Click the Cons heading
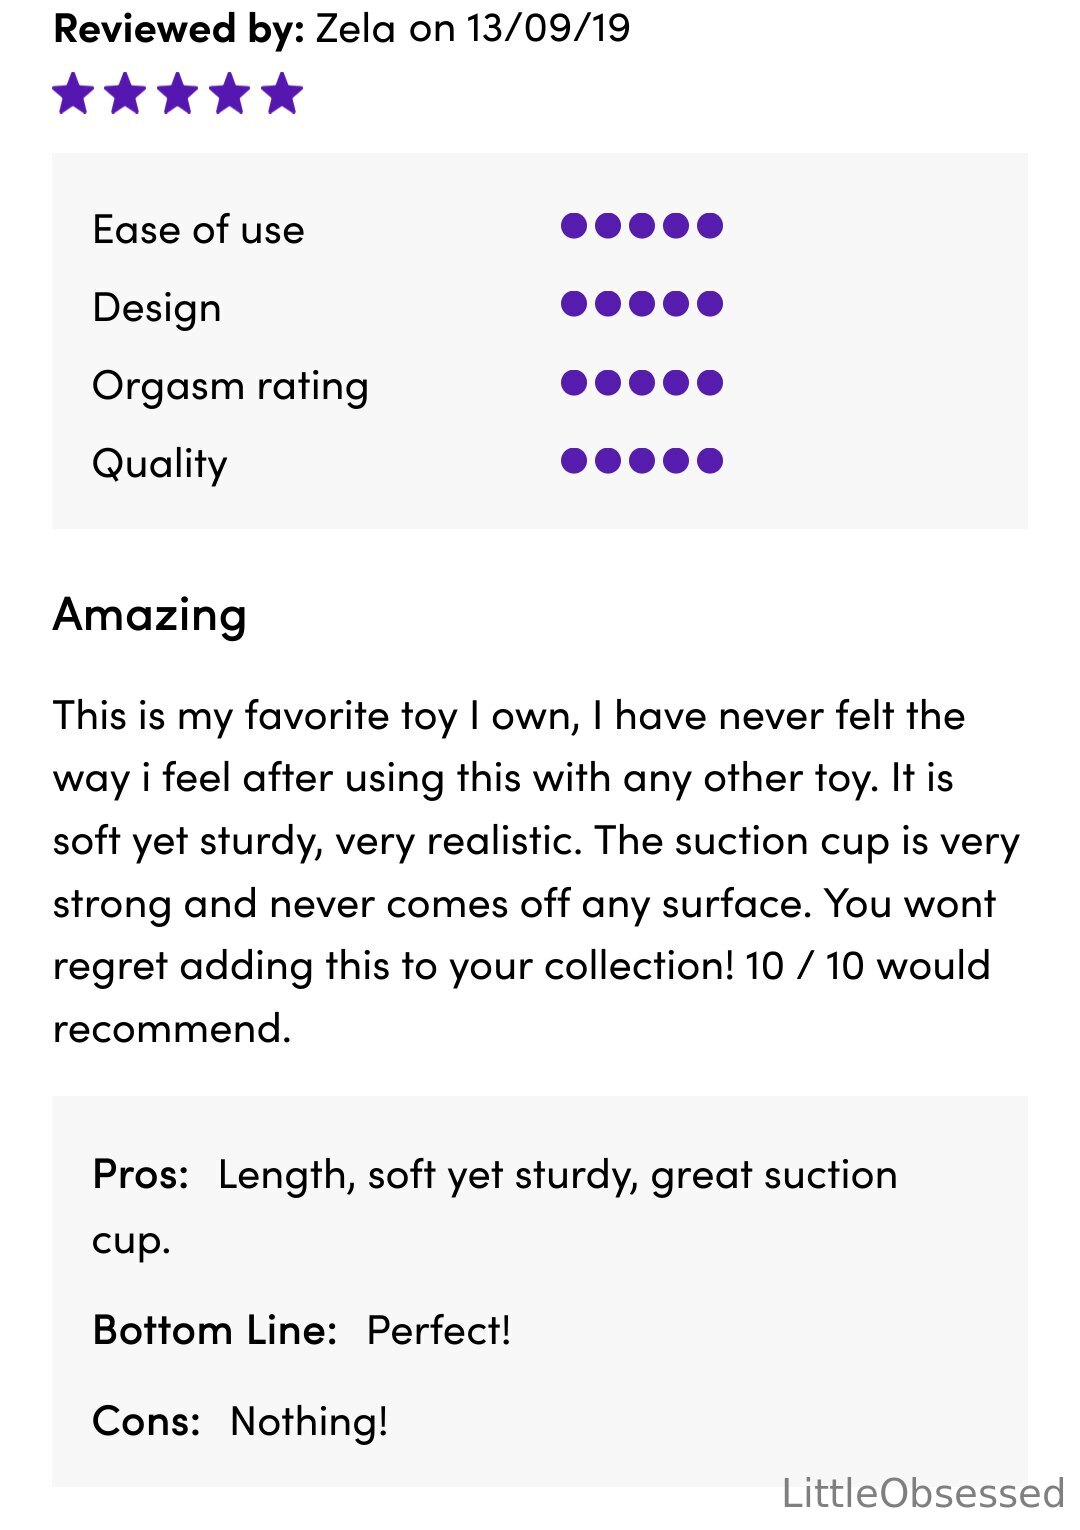The width and height of the screenshot is (1080, 1530). 146,1421
